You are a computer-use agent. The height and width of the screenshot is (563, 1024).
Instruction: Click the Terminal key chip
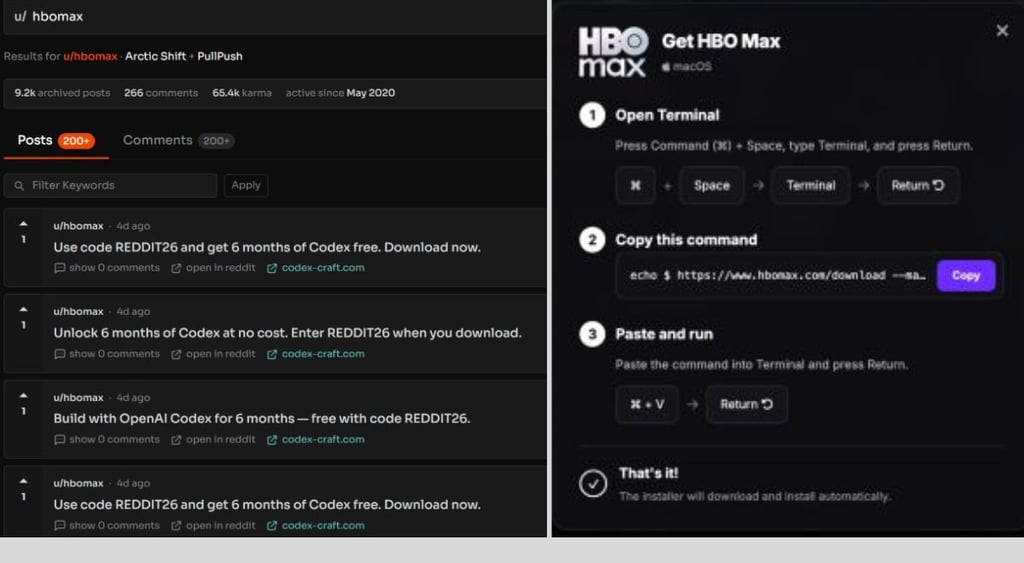point(810,185)
